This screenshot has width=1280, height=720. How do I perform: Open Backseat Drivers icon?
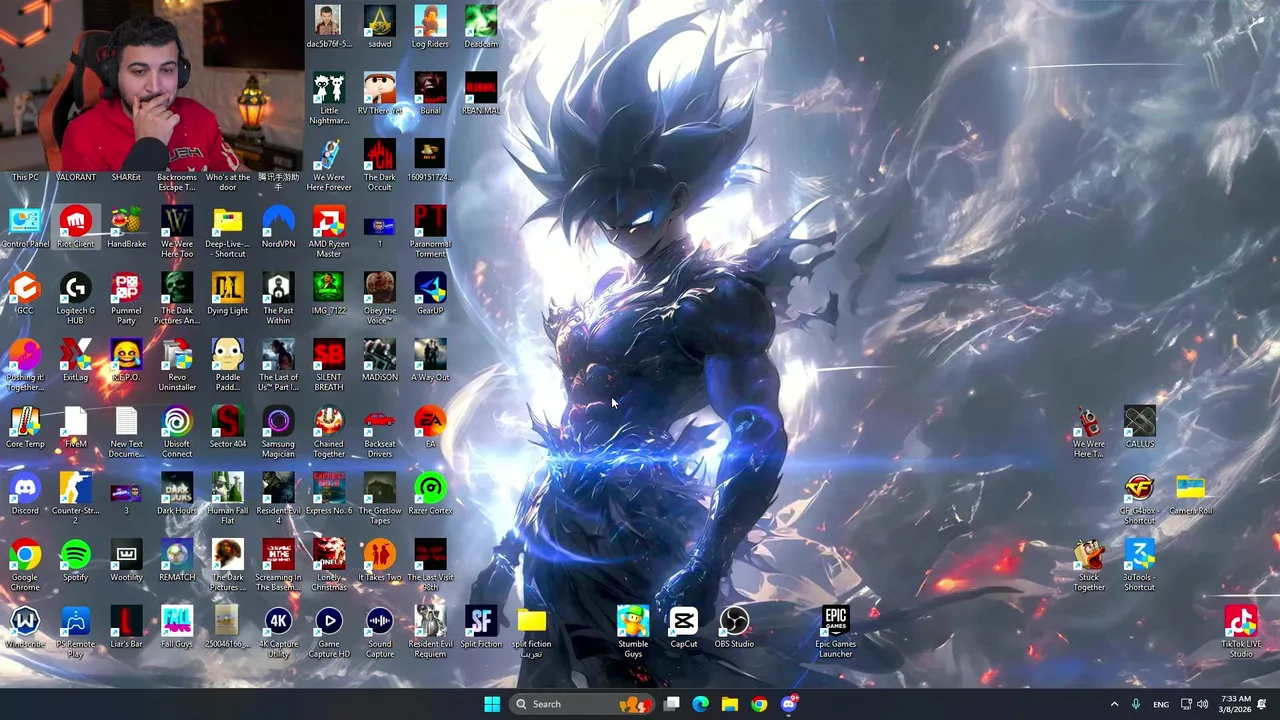tap(380, 433)
